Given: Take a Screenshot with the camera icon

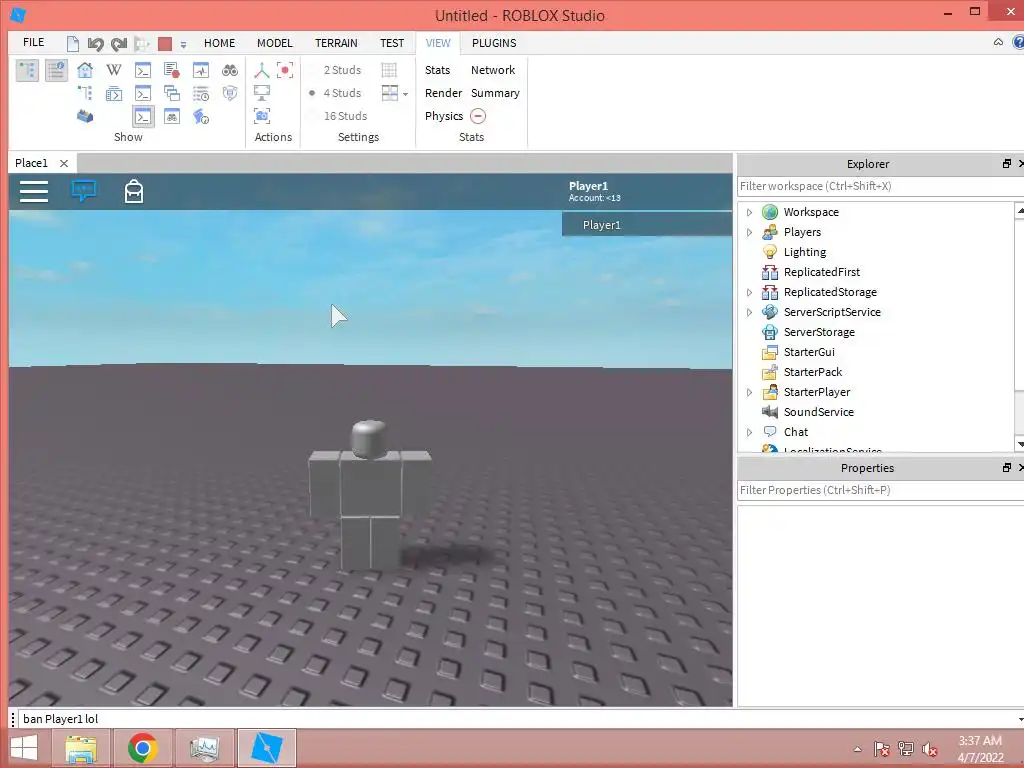Looking at the screenshot, I should [262, 116].
